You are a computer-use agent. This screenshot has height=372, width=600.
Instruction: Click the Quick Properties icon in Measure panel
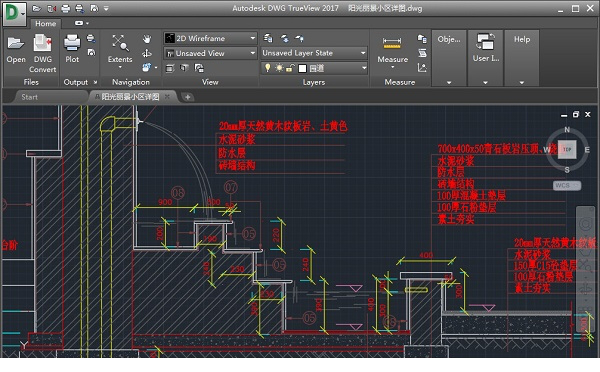coord(422,38)
